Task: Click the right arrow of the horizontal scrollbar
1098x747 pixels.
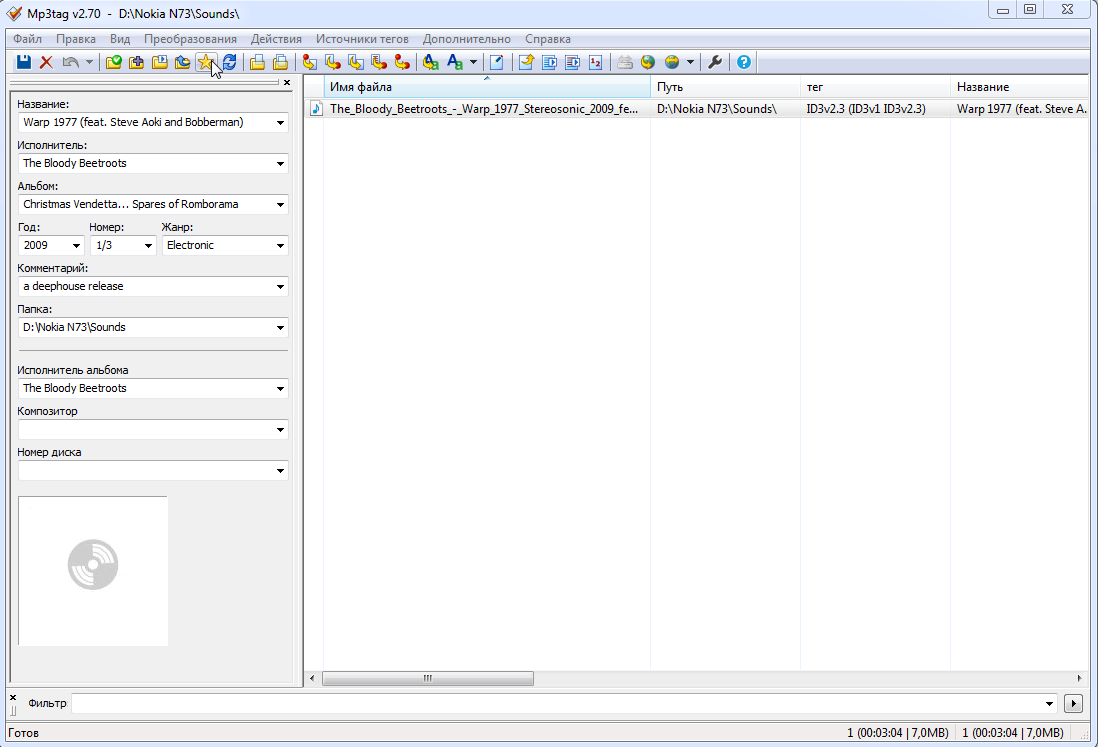Action: pyautogui.click(x=1079, y=678)
